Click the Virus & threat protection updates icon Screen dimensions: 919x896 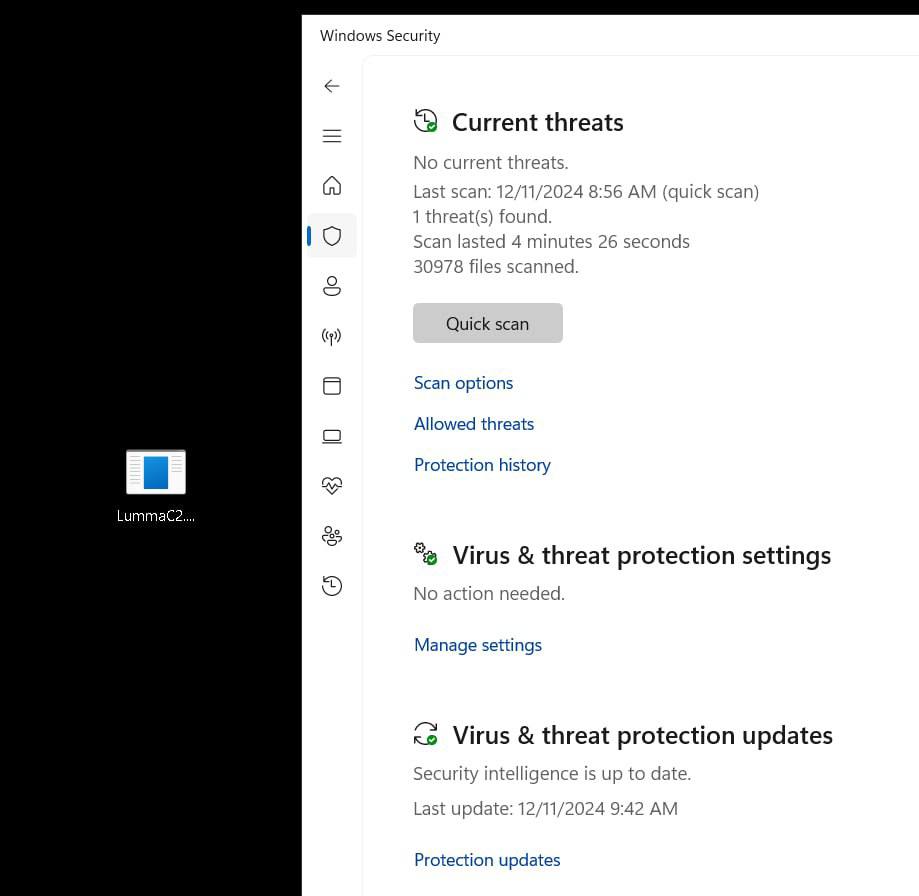[426, 734]
